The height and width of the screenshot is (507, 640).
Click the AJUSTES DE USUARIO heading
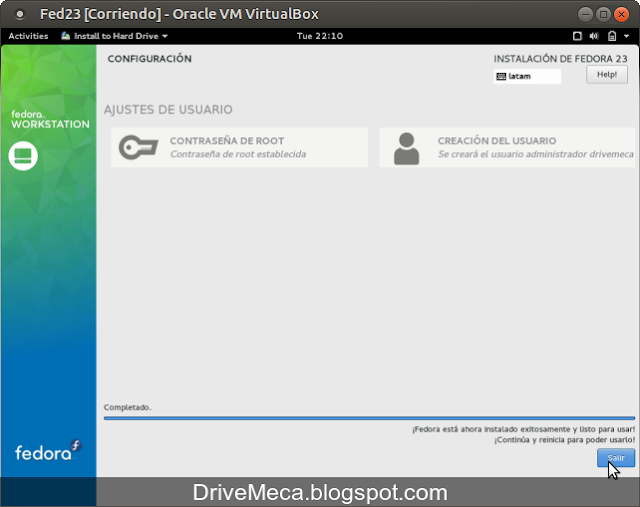coord(168,109)
